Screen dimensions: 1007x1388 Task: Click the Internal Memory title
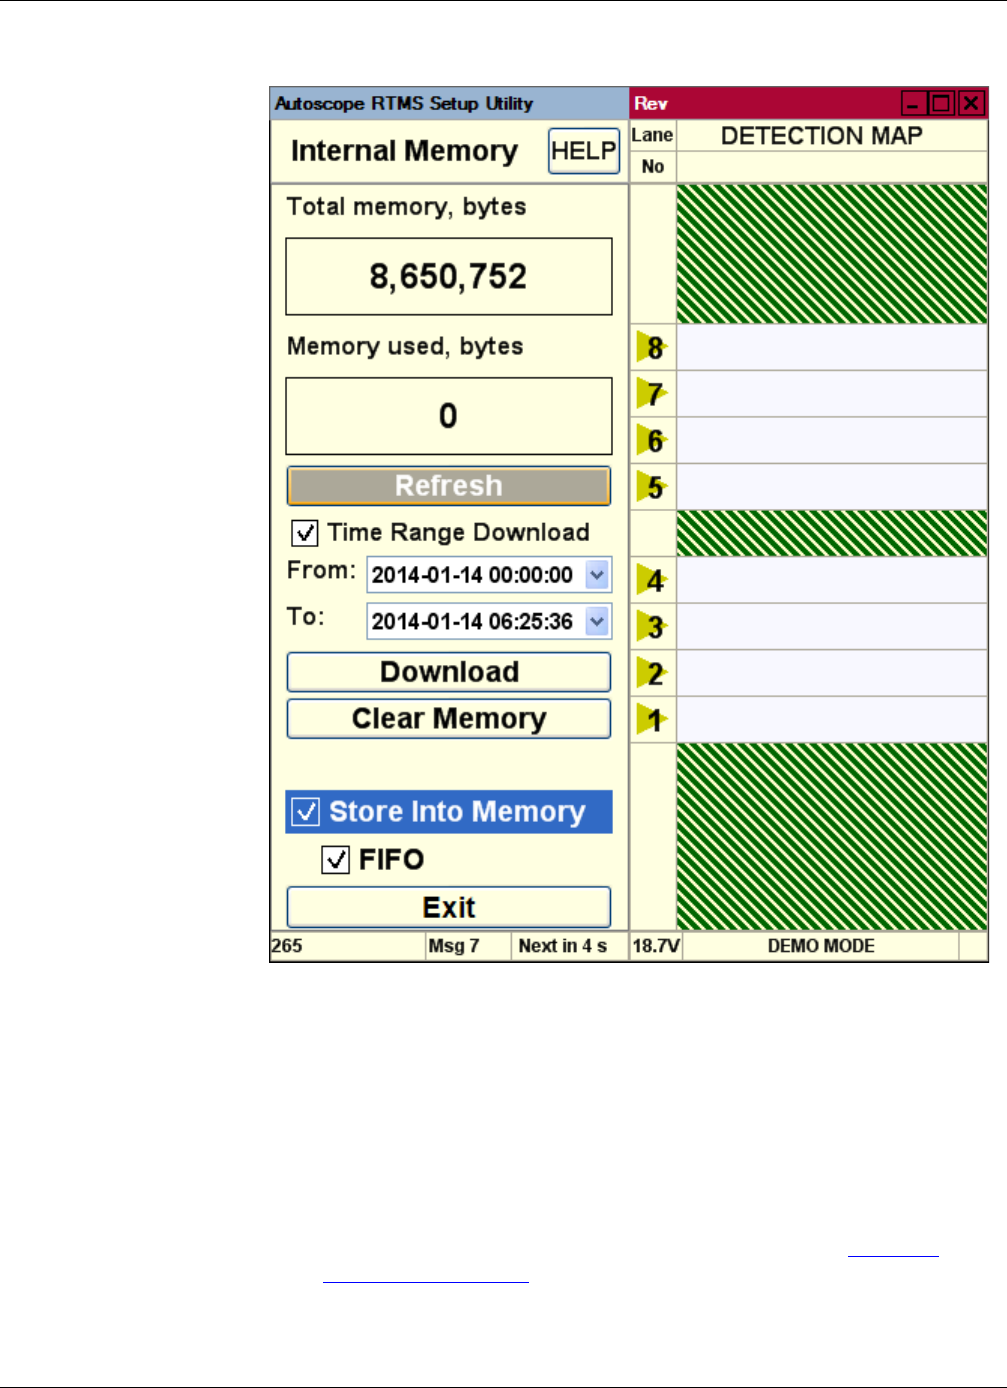[x=404, y=151]
